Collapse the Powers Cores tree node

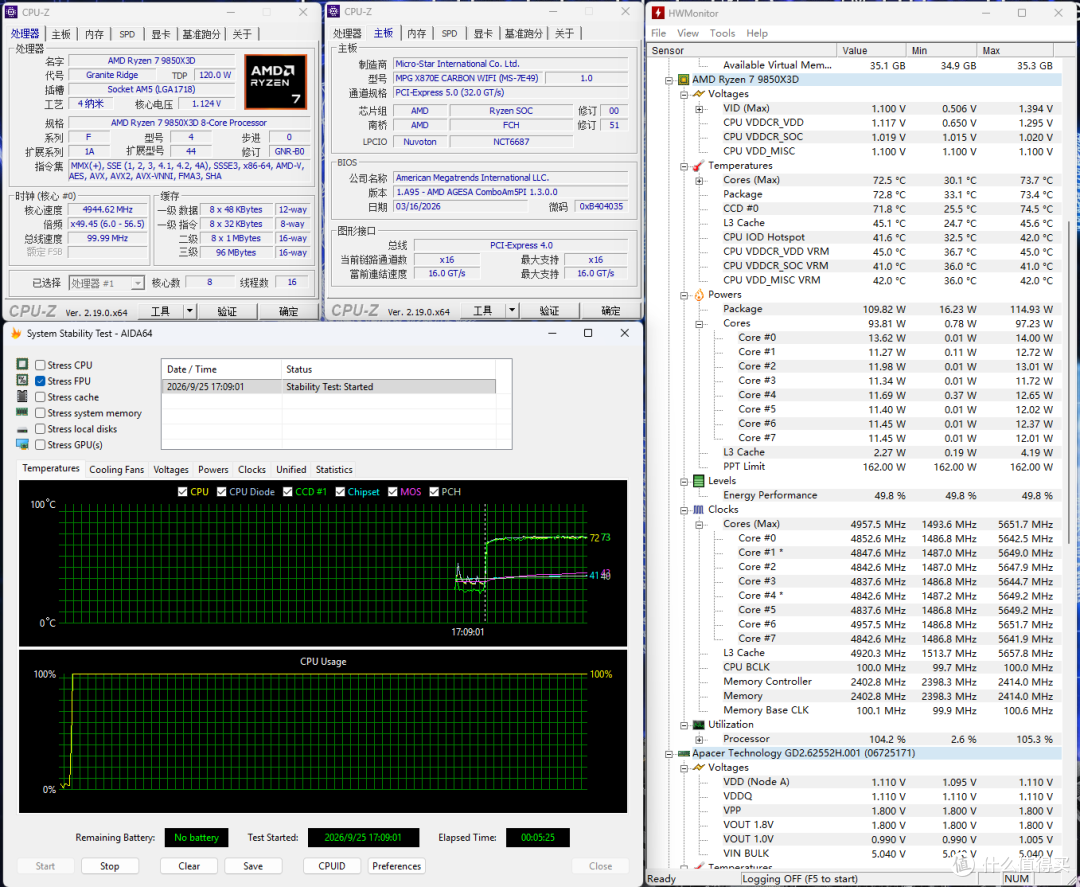699,324
